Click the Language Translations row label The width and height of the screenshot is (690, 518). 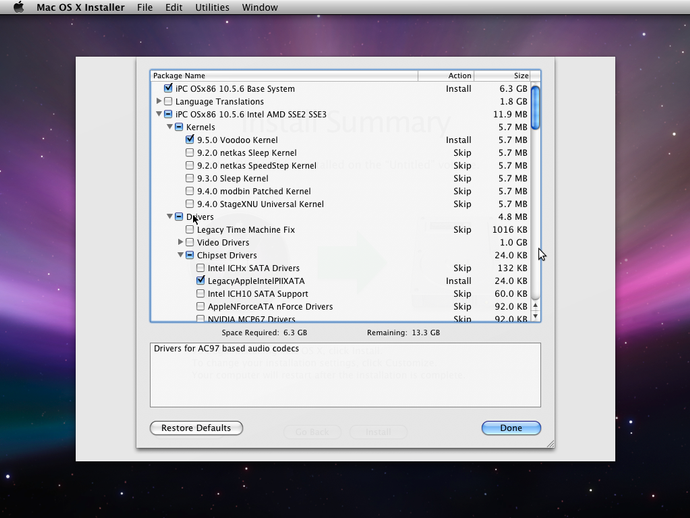pyautogui.click(x=220, y=101)
